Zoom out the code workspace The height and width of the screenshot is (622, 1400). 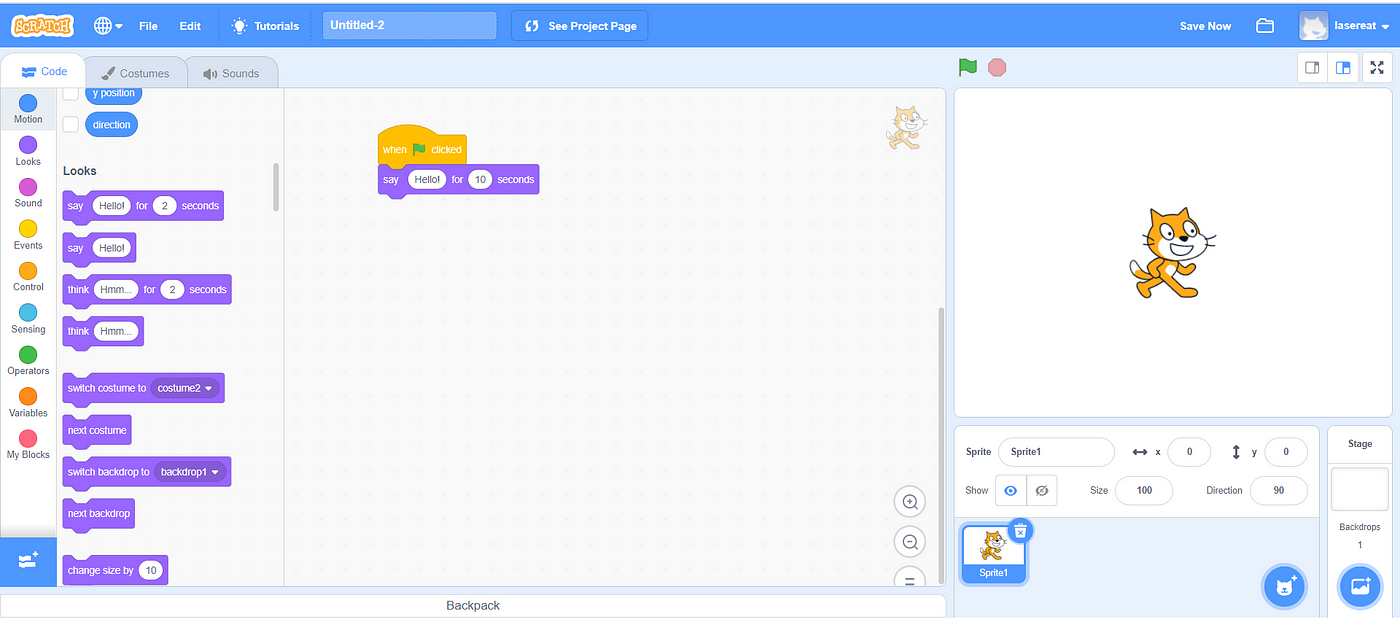coord(910,542)
